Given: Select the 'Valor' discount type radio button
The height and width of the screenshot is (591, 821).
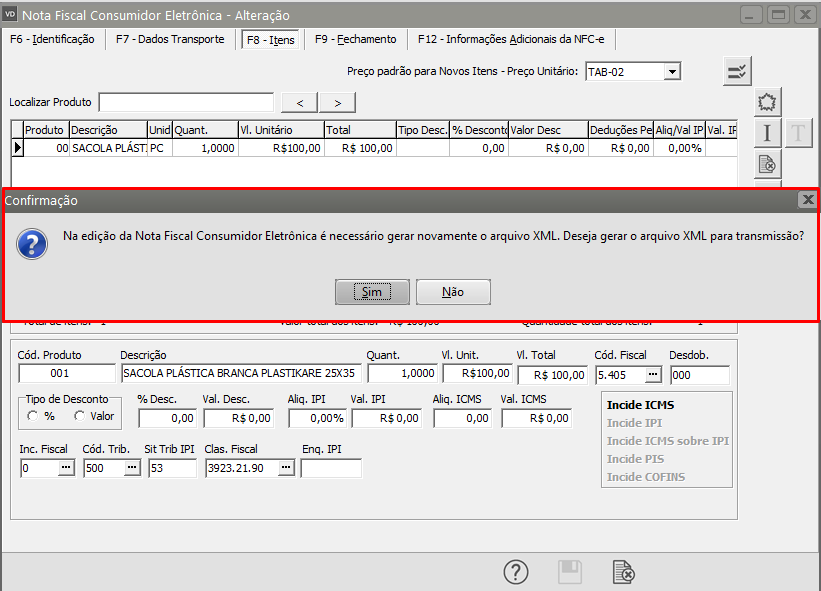Looking at the screenshot, I should [78, 416].
